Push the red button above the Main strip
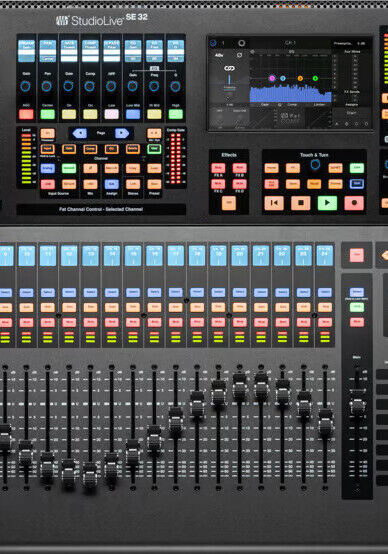 [357, 255]
